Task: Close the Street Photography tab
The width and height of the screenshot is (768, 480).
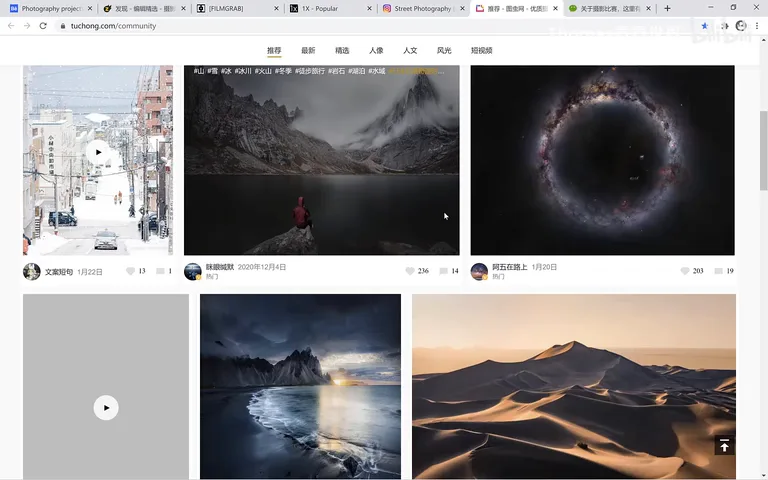Action: tap(462, 8)
